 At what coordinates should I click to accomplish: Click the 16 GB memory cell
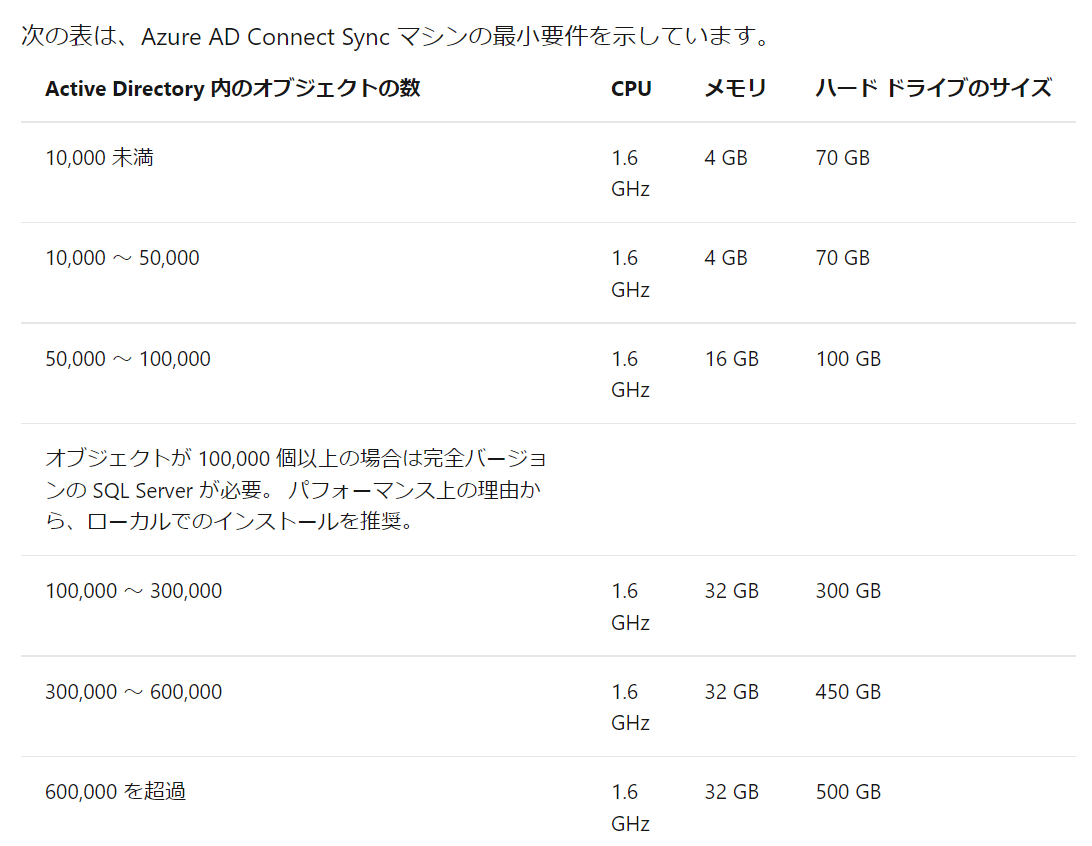point(731,359)
